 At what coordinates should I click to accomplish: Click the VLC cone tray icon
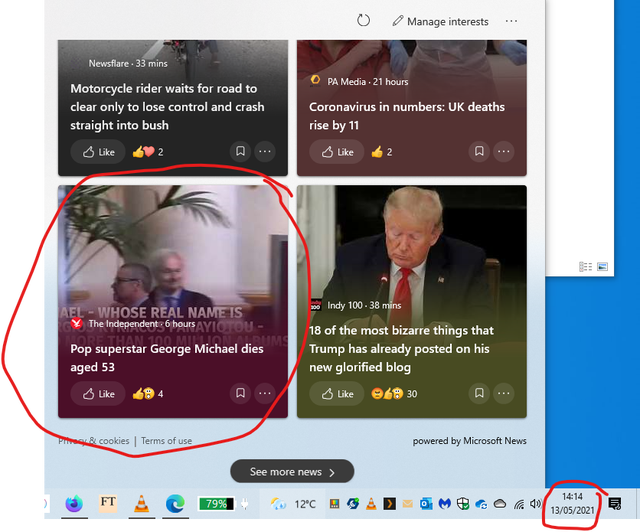tap(371, 504)
